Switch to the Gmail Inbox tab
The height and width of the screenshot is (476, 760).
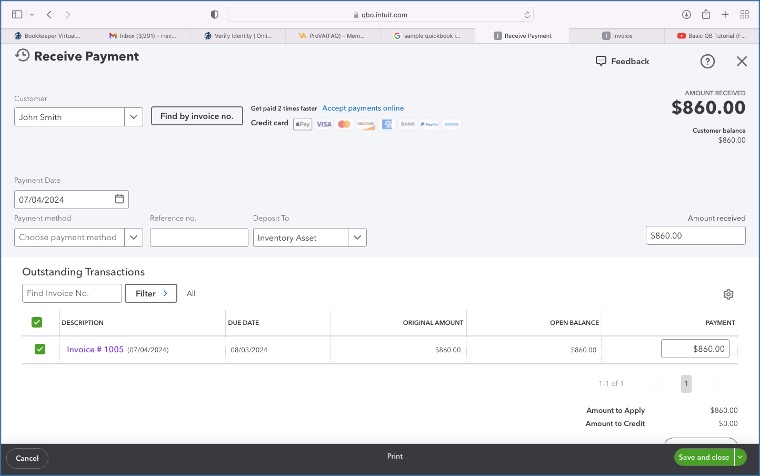[x=142, y=36]
